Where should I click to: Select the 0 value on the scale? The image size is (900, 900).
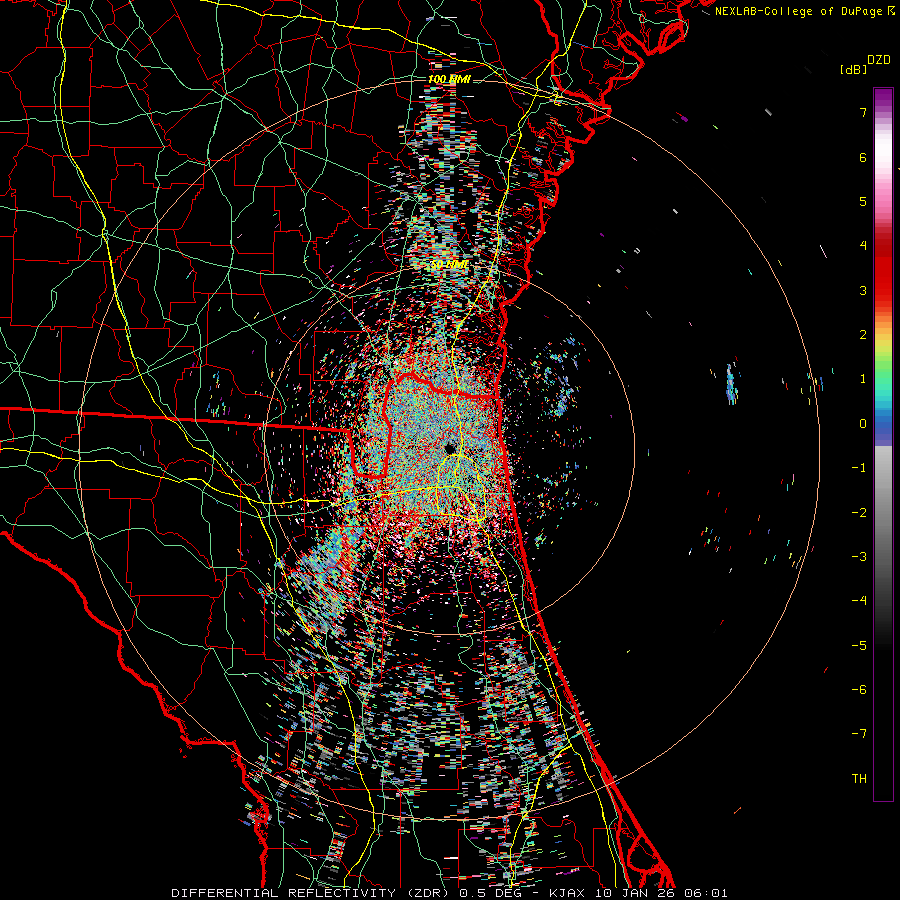863,424
